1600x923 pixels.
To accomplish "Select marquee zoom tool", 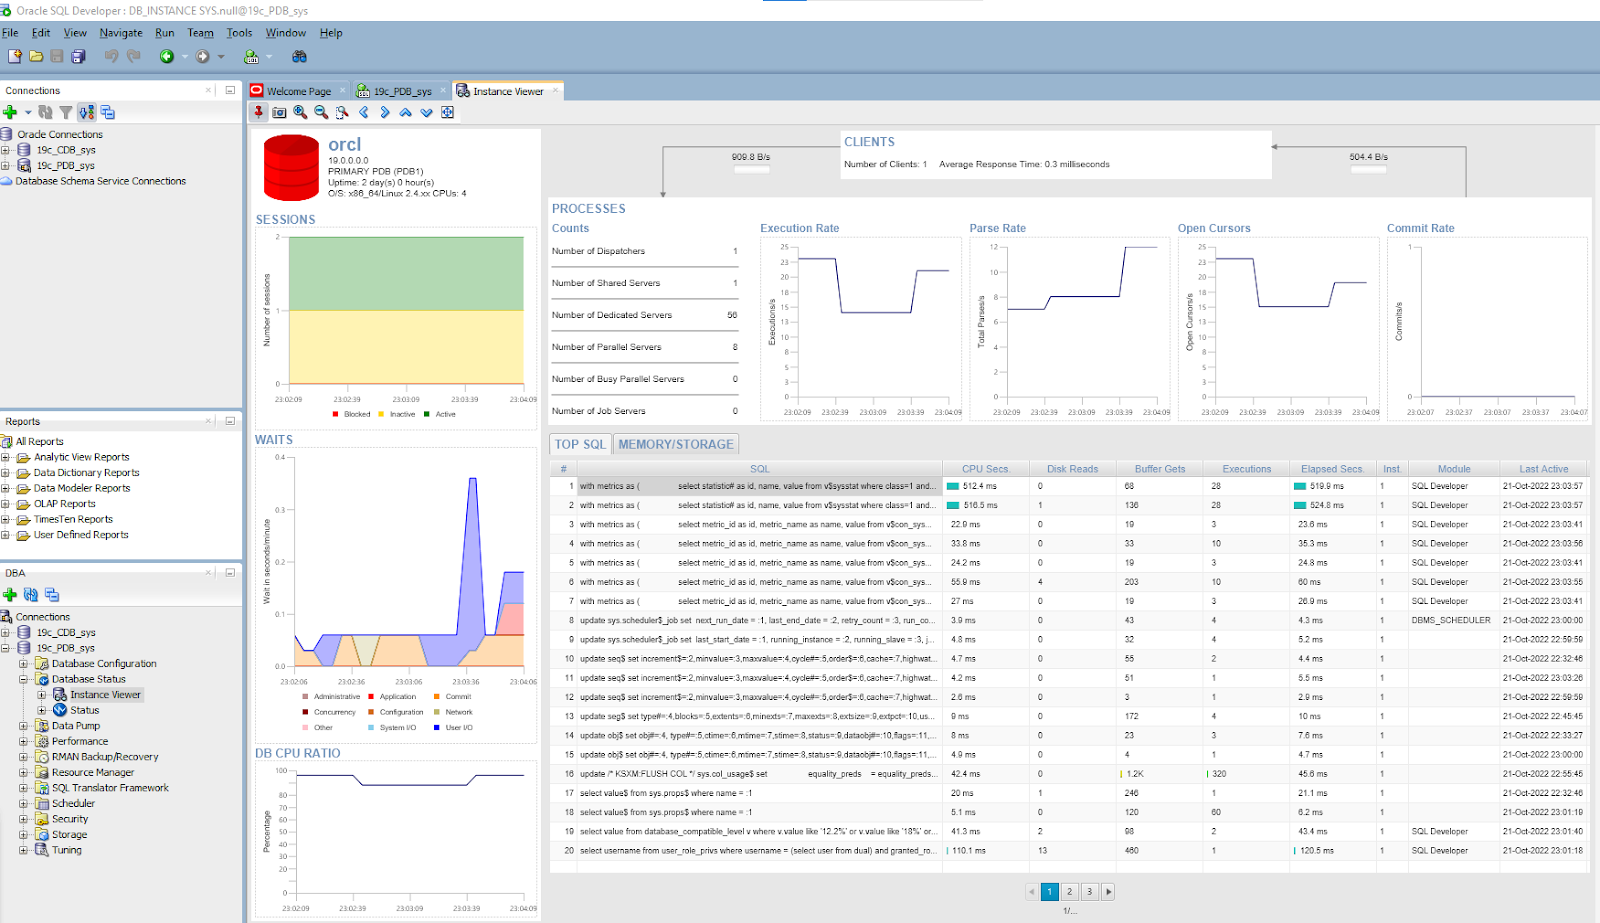I will pyautogui.click(x=342, y=112).
